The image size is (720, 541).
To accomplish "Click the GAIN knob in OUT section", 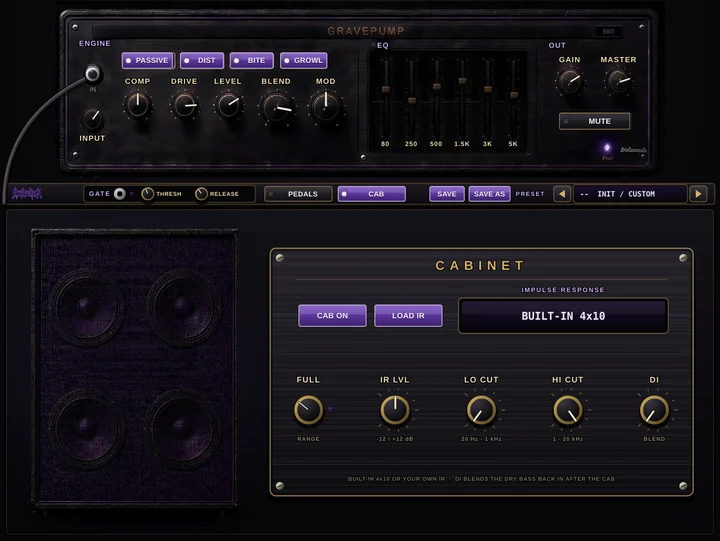I will [x=570, y=81].
